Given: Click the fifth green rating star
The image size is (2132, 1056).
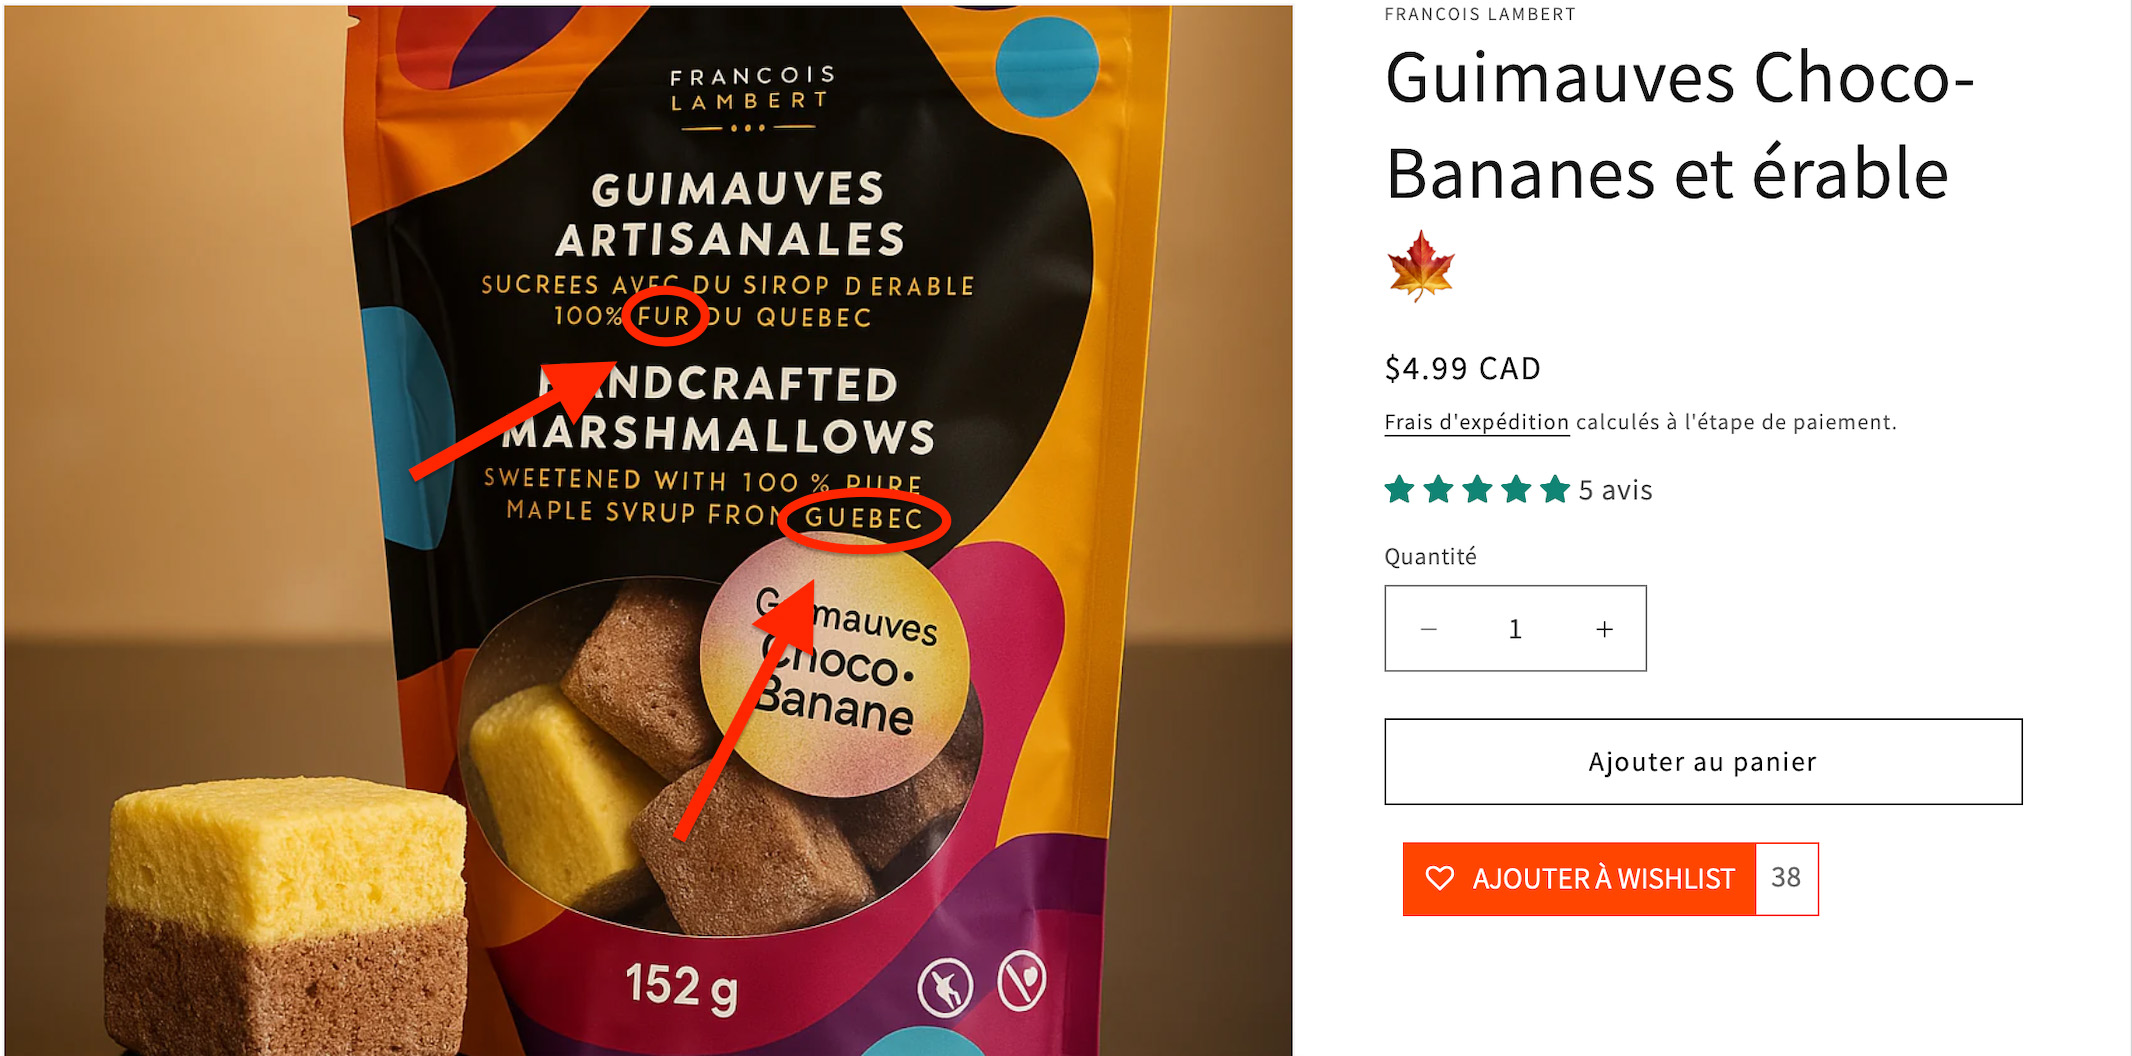Looking at the screenshot, I should pos(1555,490).
